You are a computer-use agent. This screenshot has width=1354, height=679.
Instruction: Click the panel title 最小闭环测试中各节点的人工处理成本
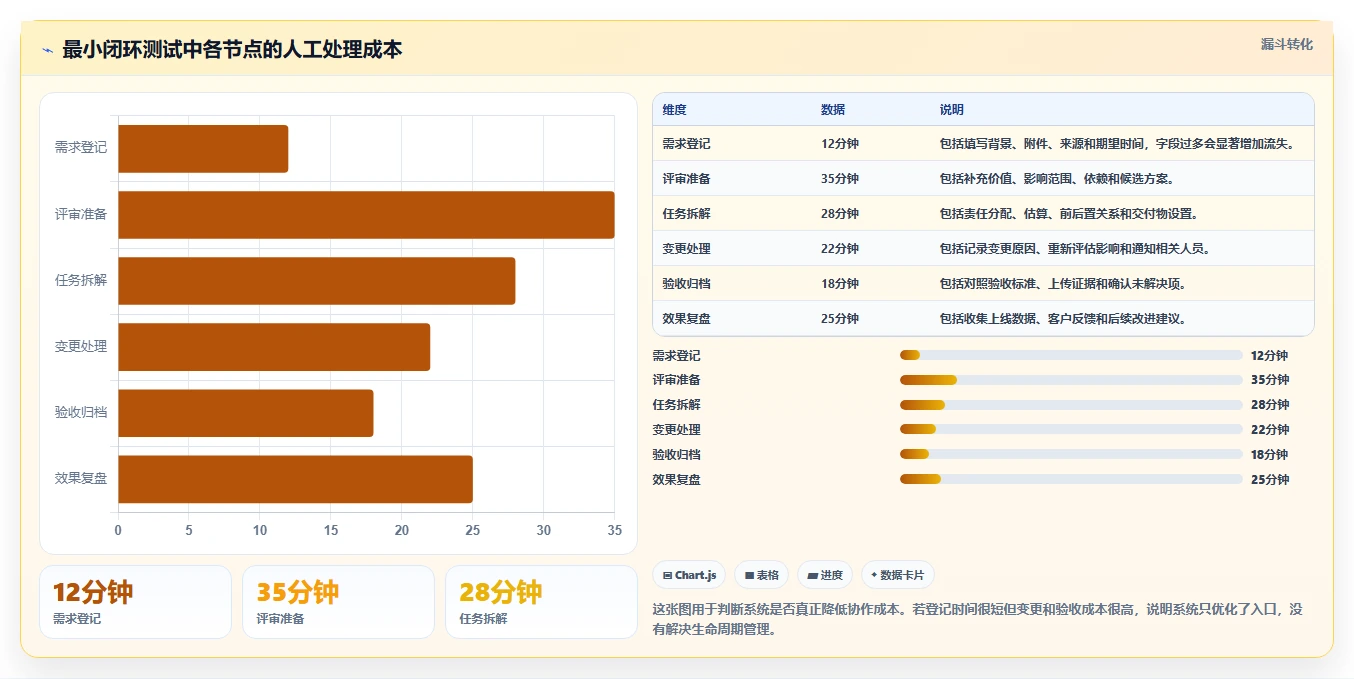(232, 49)
